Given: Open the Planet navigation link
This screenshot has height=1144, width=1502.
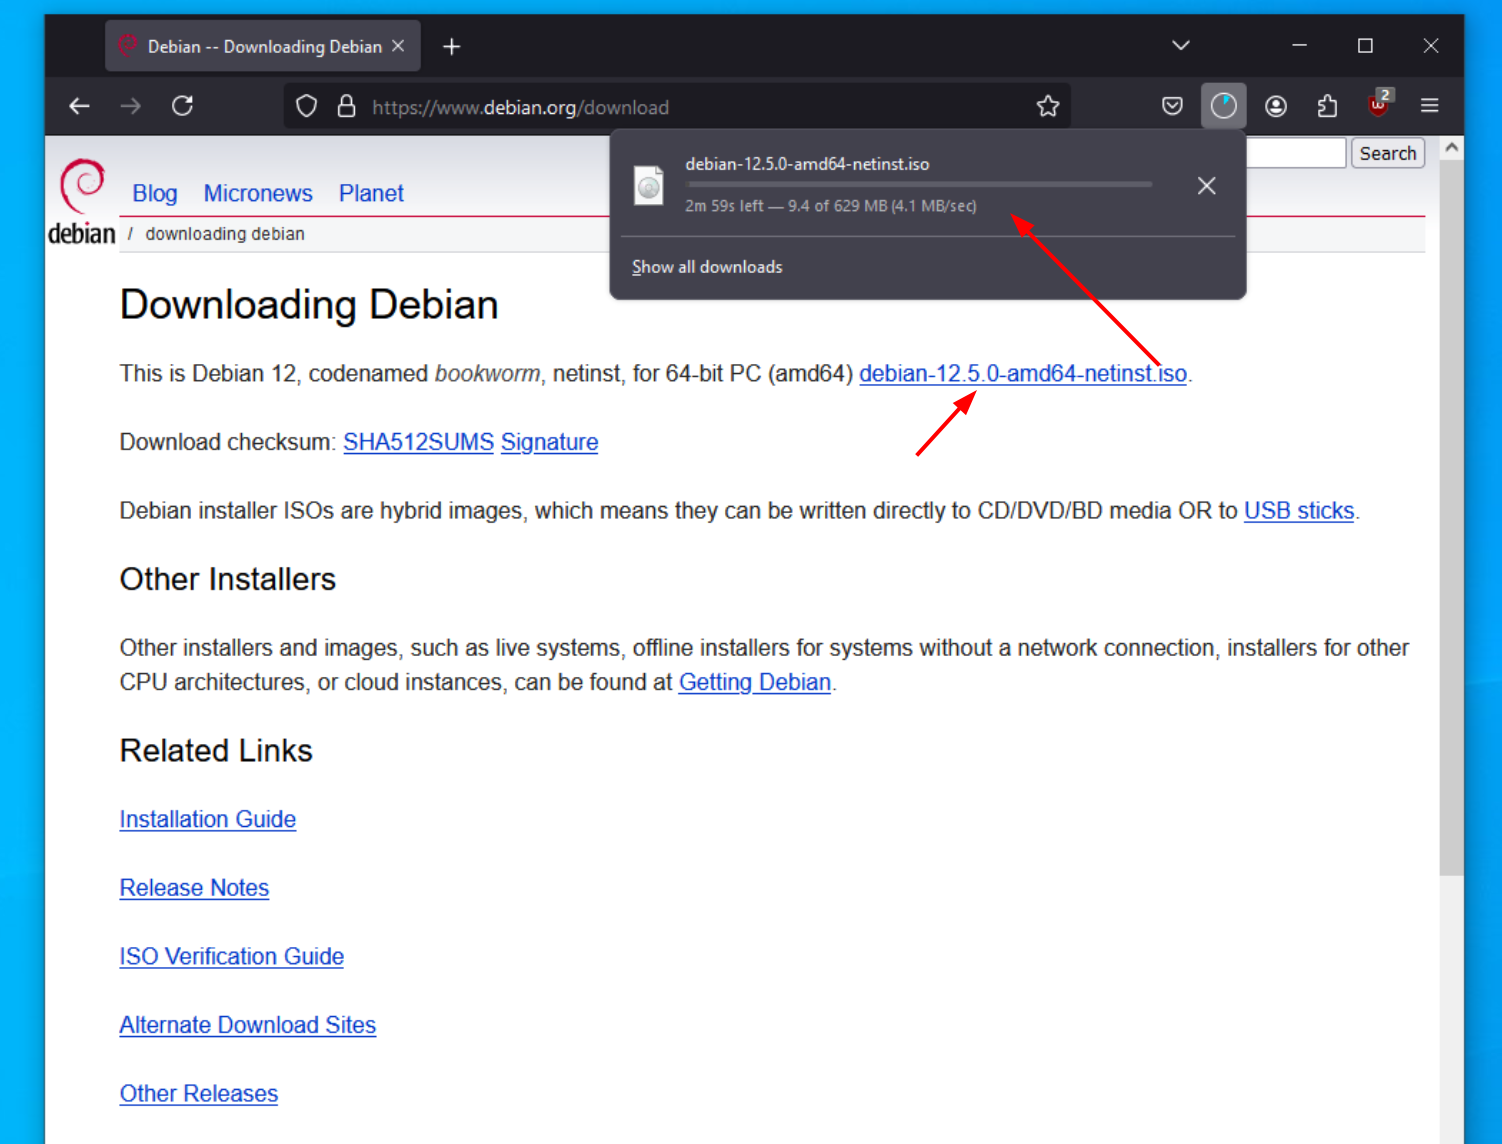Looking at the screenshot, I should click(371, 193).
